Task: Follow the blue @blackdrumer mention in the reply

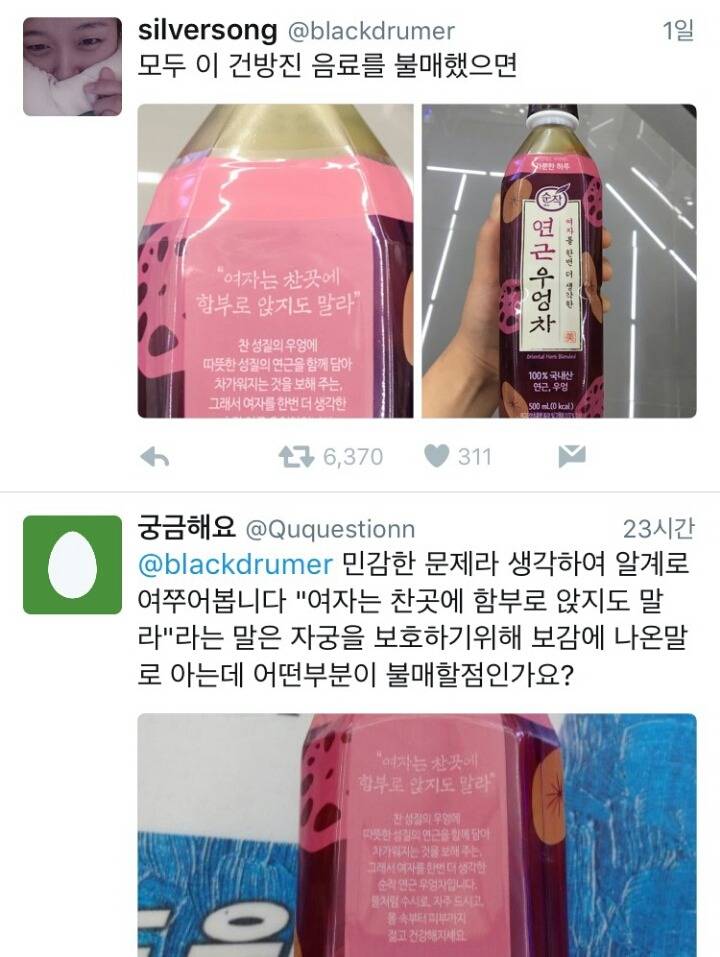Action: click(236, 564)
